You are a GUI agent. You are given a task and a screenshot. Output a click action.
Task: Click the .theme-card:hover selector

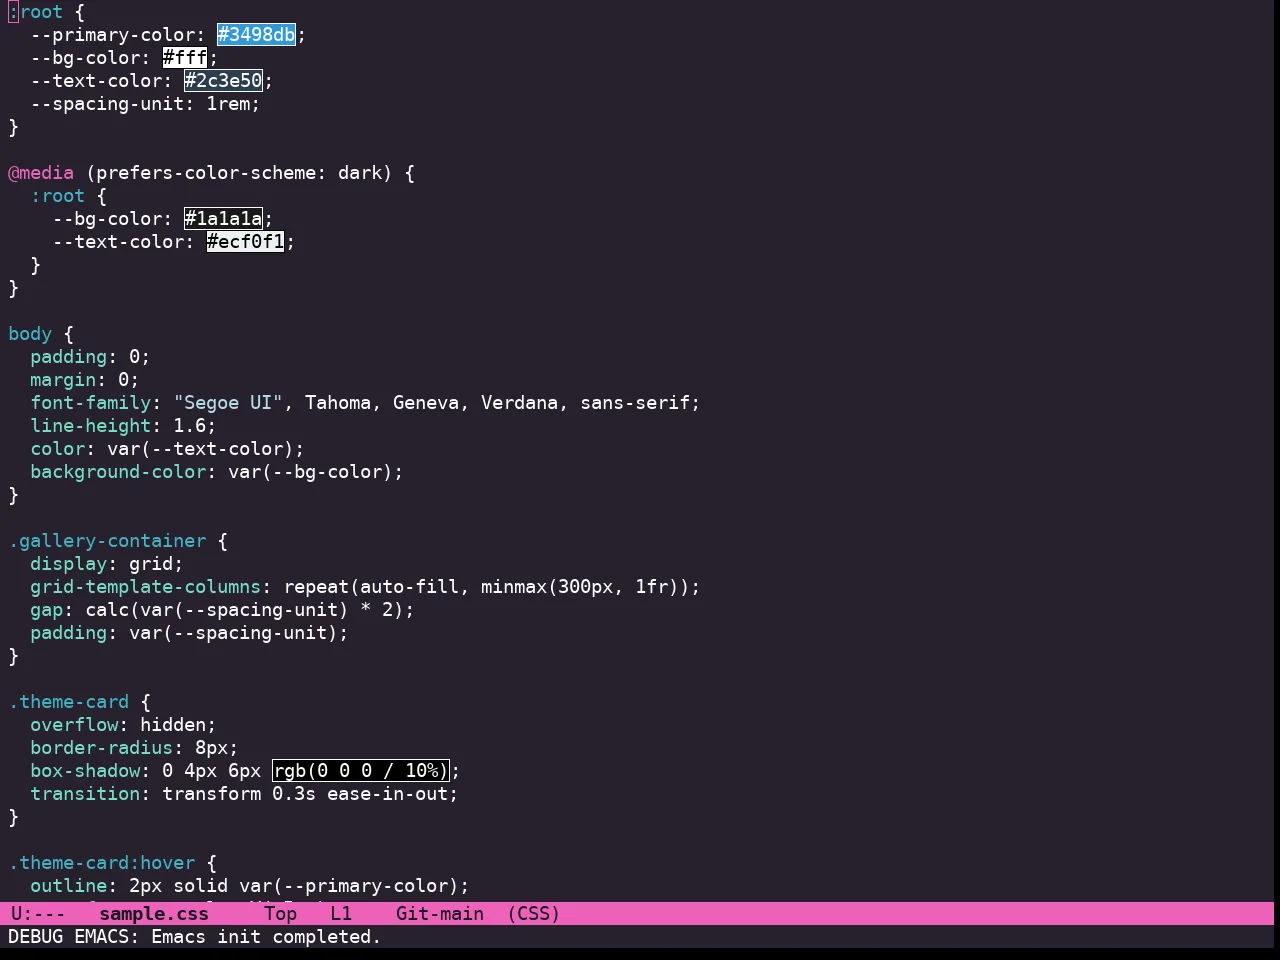click(x=102, y=863)
